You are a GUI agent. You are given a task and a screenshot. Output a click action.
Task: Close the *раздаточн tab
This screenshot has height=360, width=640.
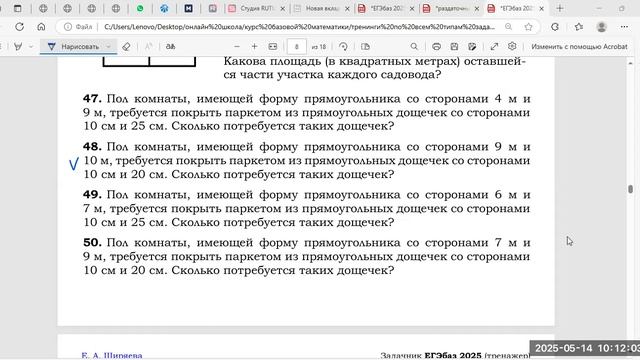pyautogui.click(x=477, y=8)
